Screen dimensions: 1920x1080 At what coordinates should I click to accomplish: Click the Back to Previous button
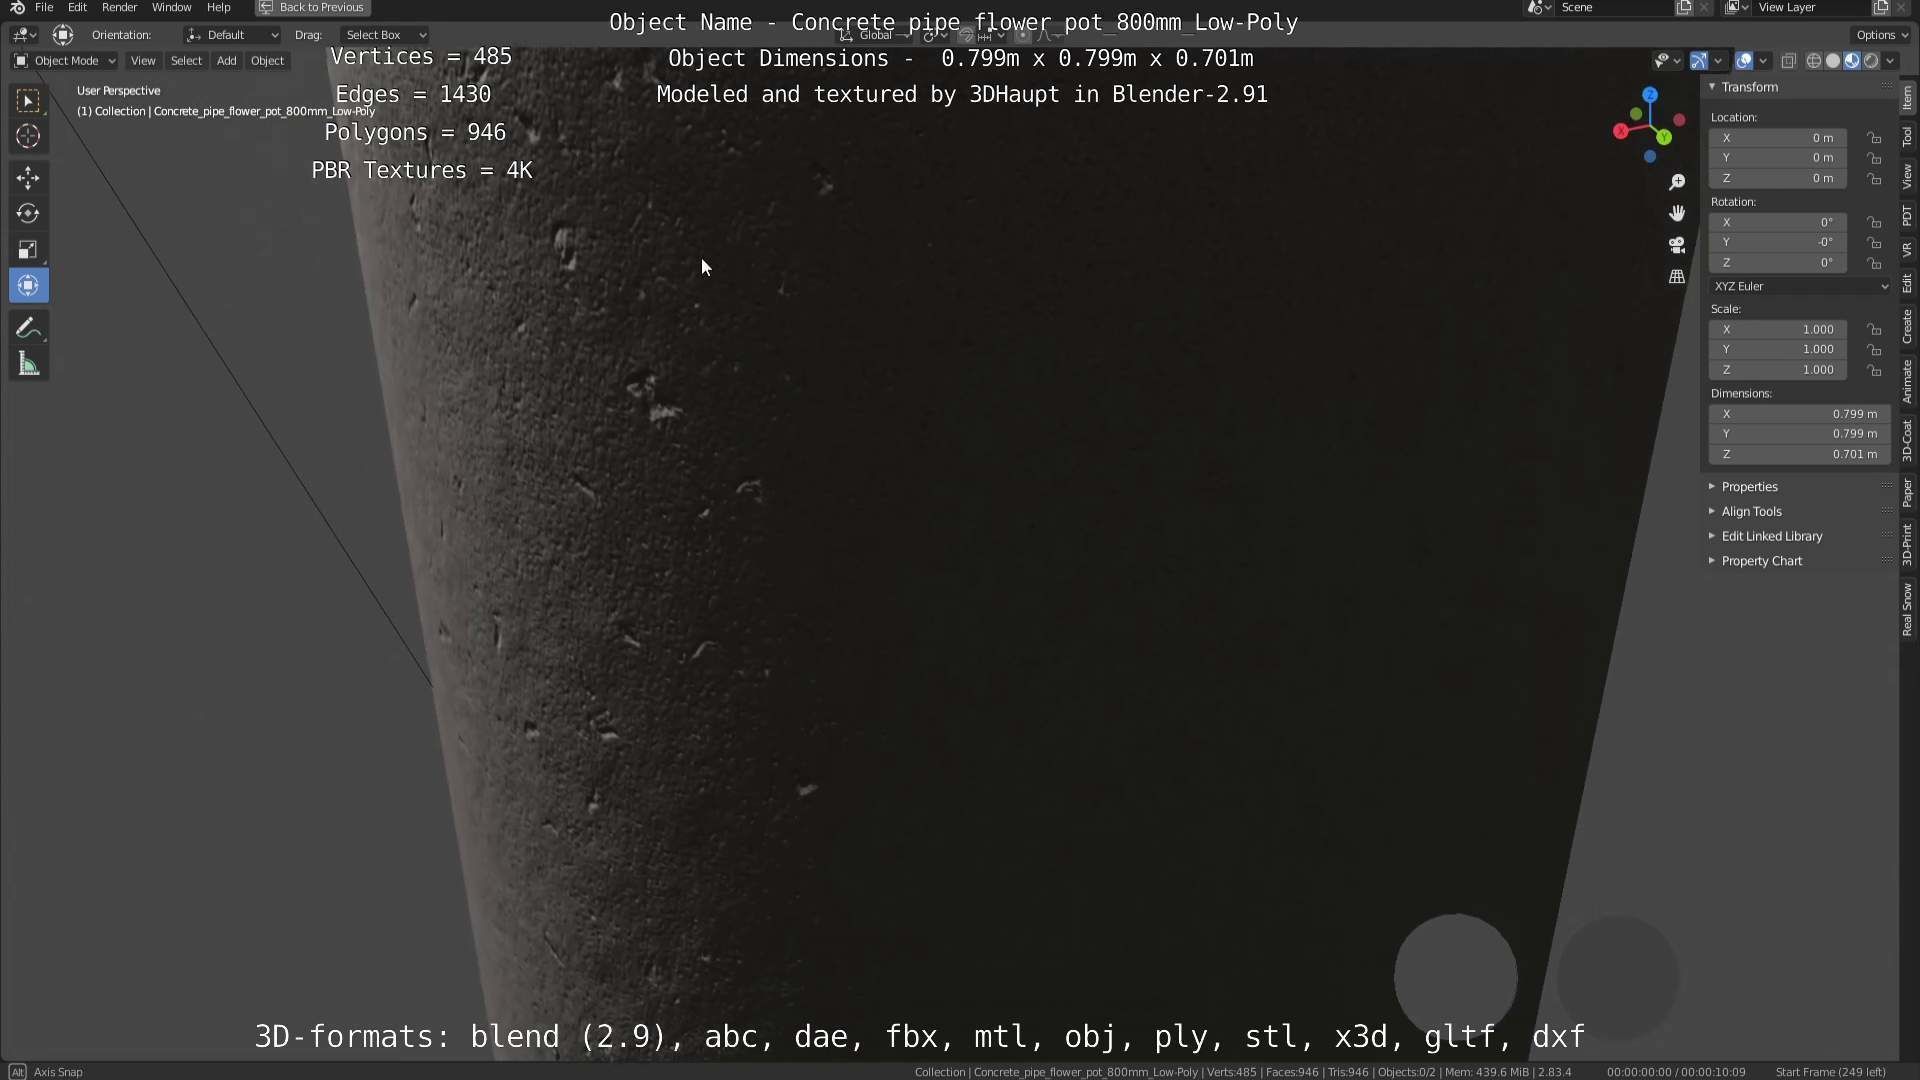coord(312,8)
